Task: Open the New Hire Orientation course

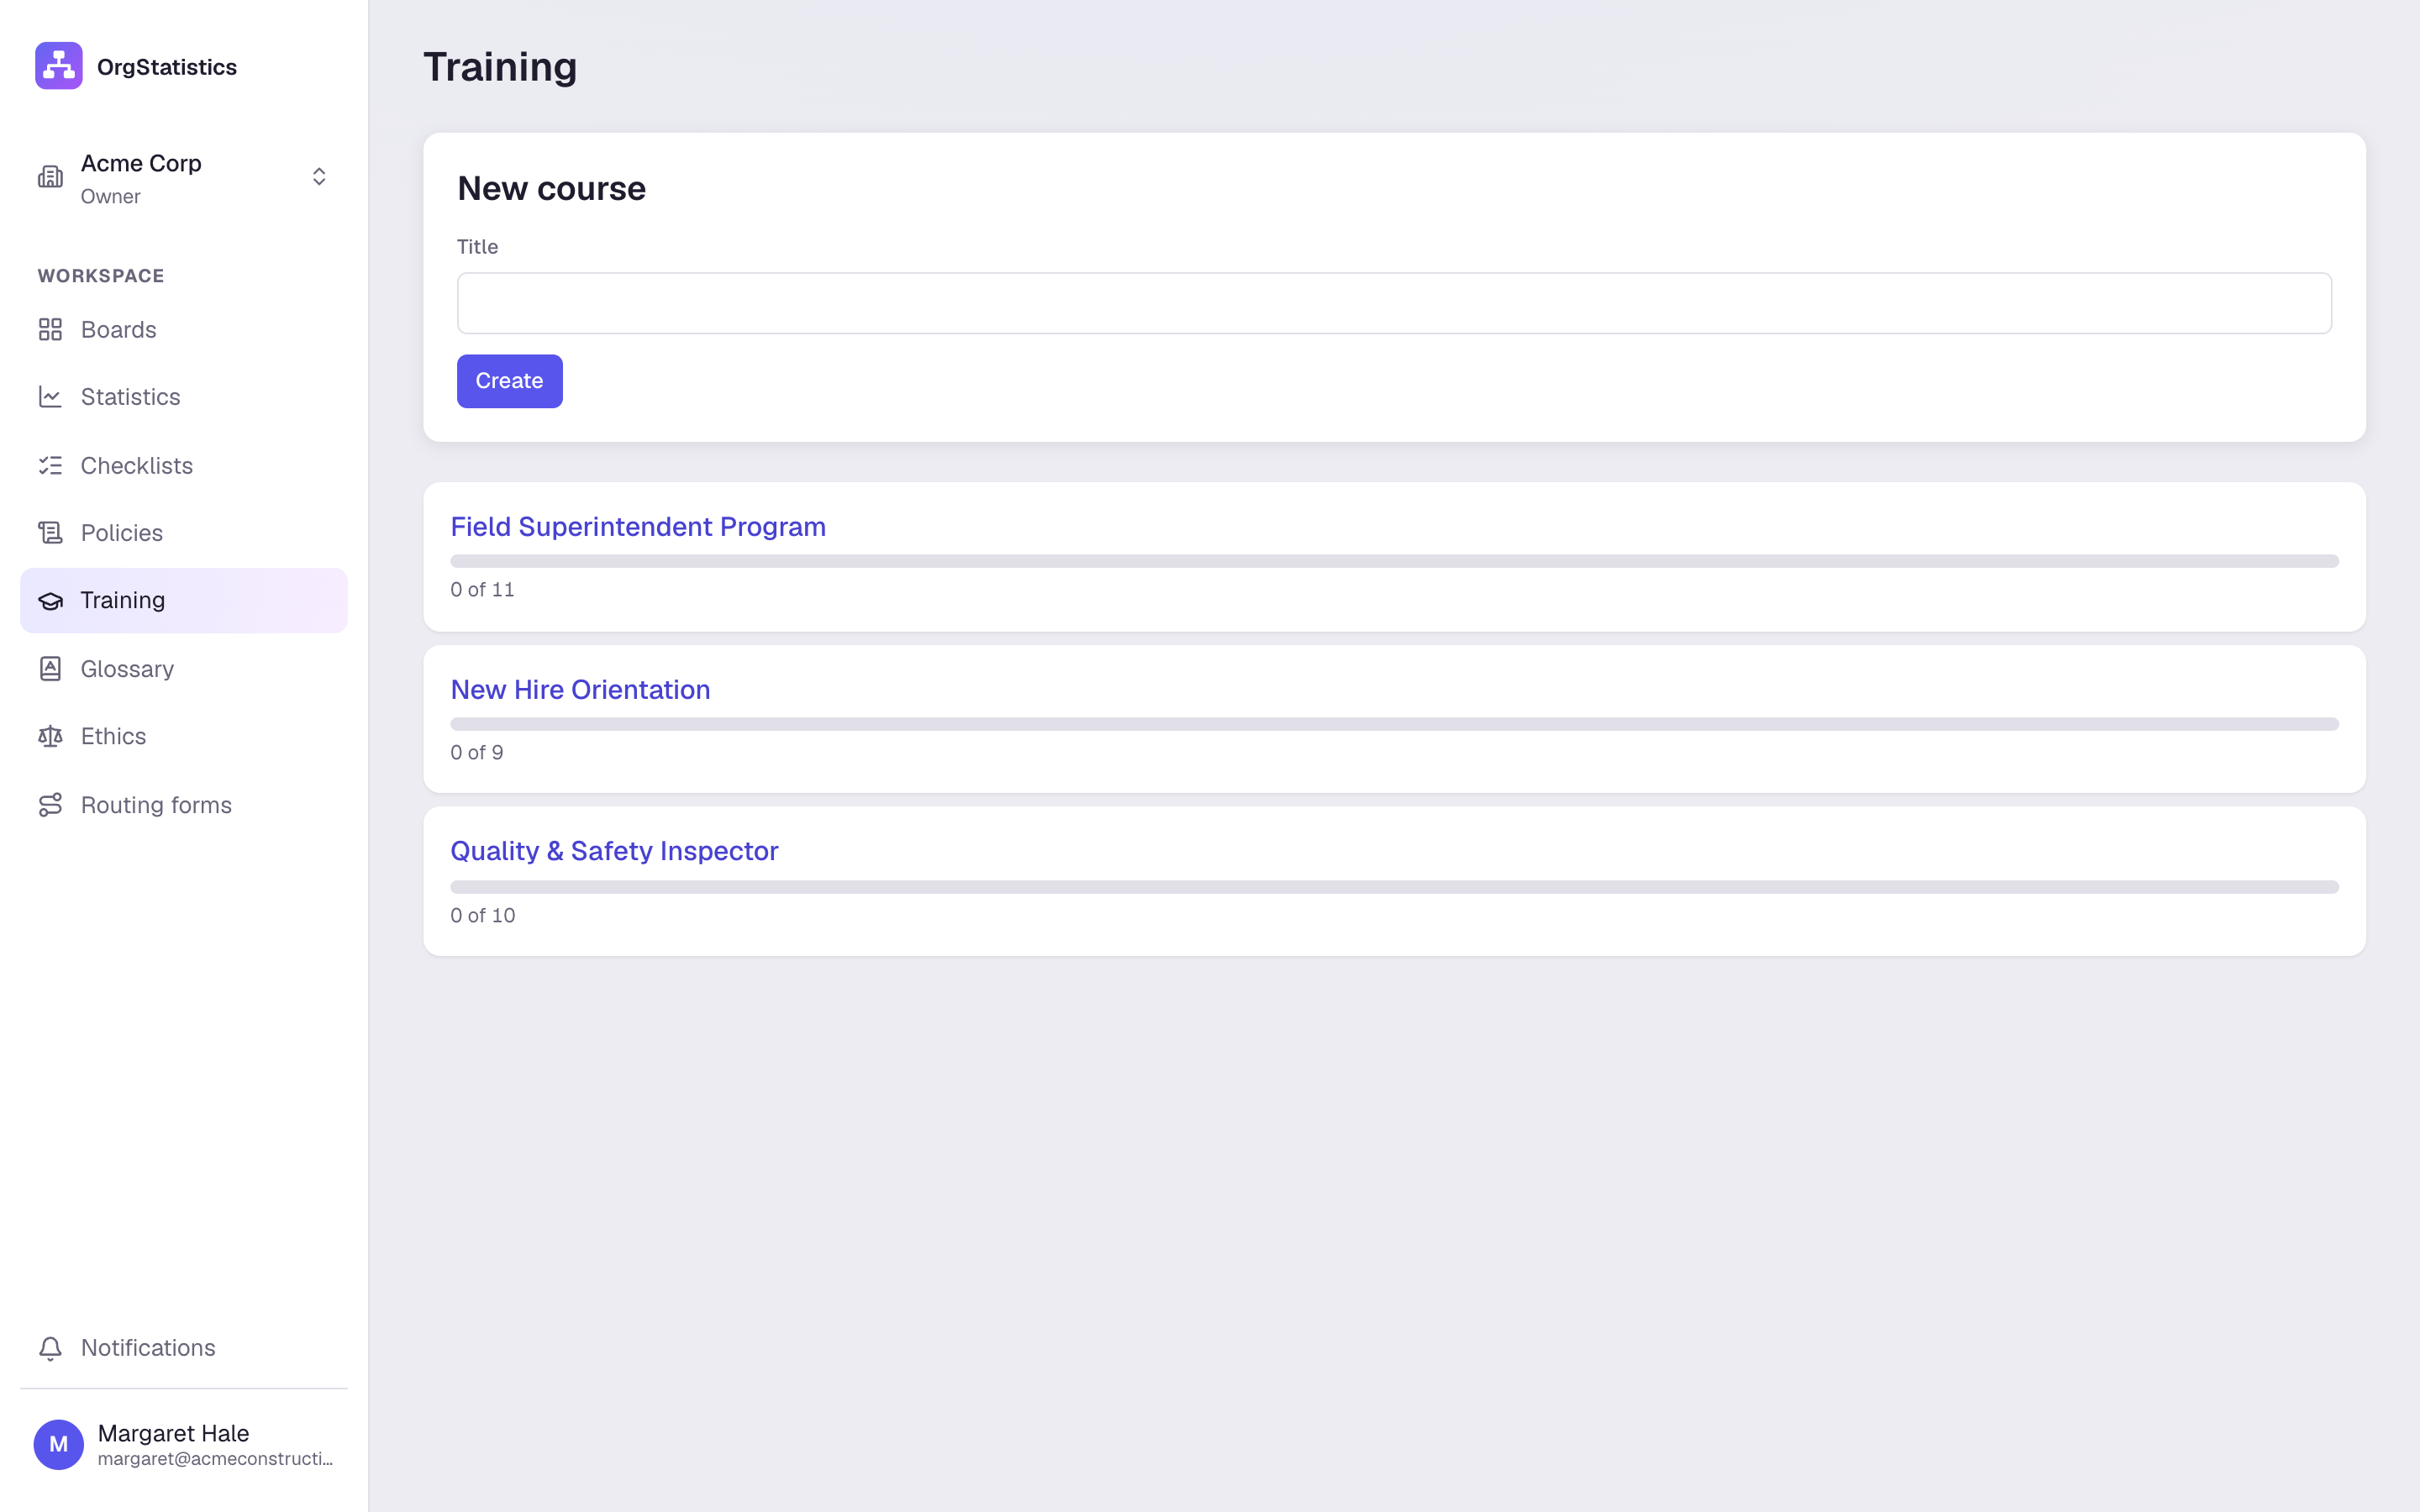Action: click(x=580, y=690)
